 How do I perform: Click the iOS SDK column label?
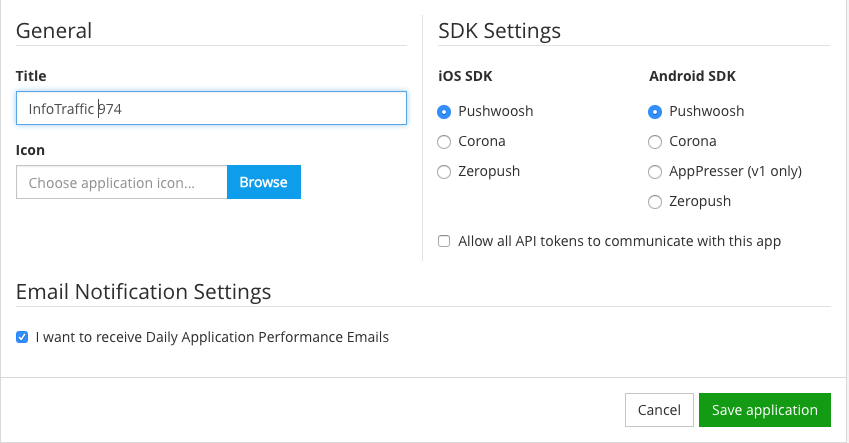[465, 76]
